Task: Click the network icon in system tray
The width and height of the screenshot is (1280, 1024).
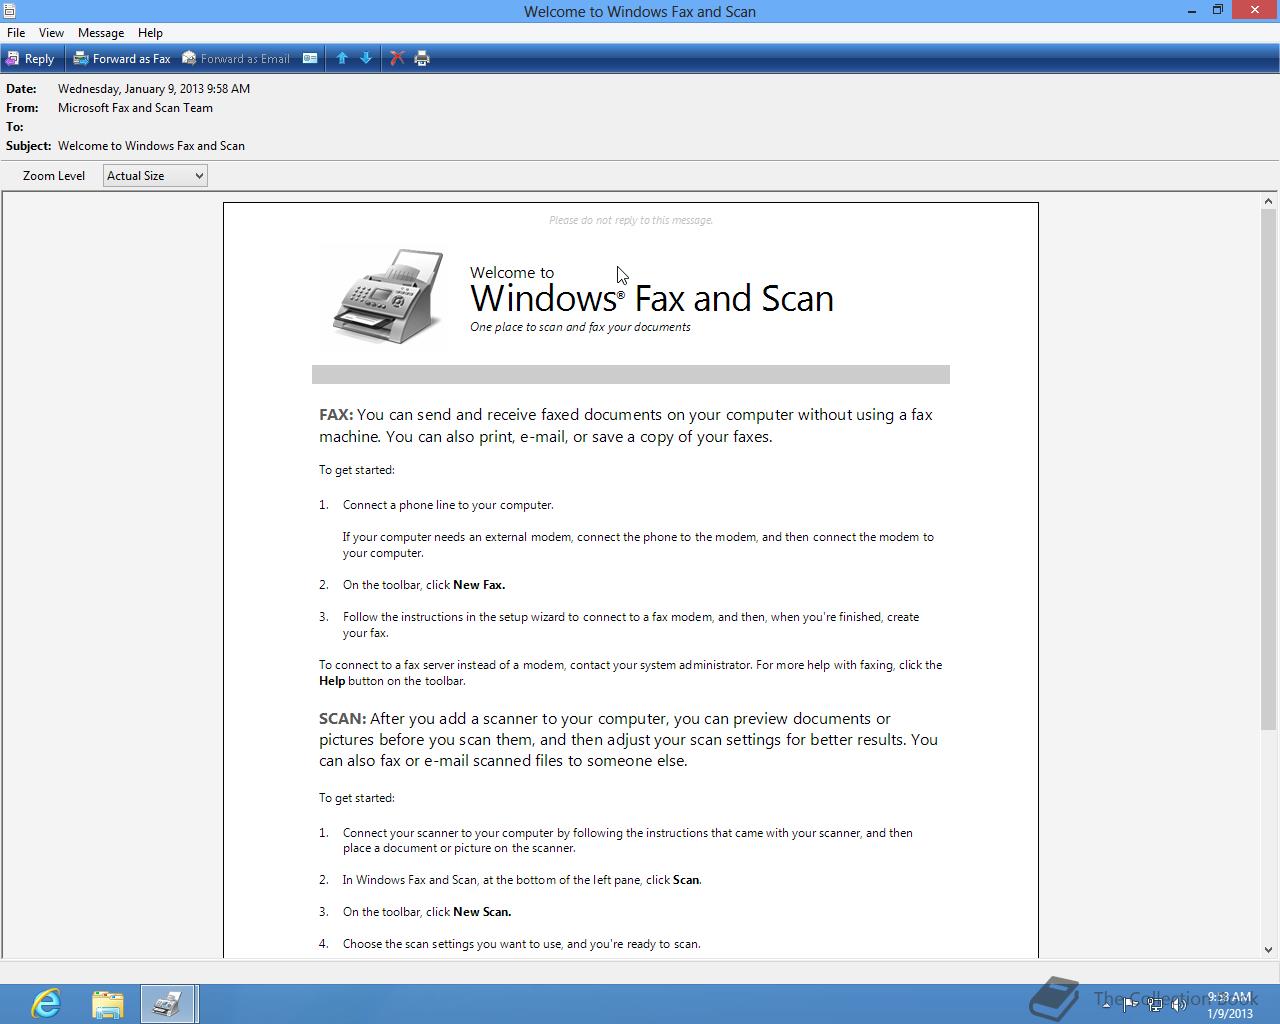Action: (x=1155, y=1005)
